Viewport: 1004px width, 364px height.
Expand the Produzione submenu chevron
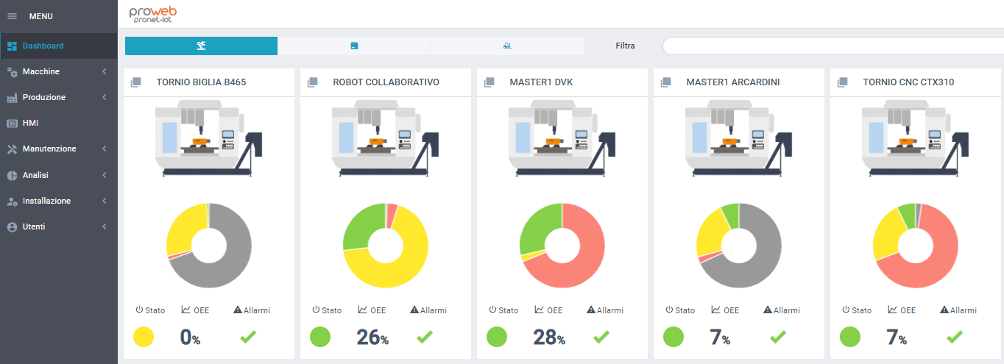(104, 97)
